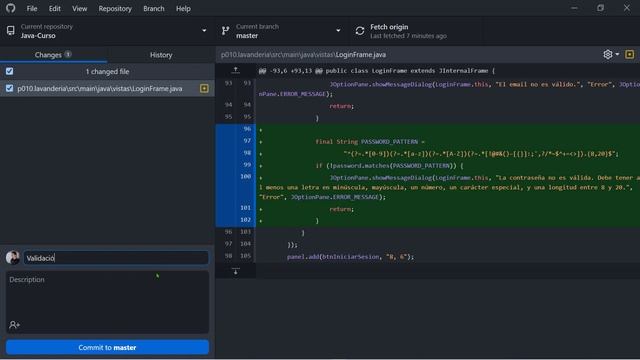Click the user avatar beside summary

pyautogui.click(x=13, y=258)
